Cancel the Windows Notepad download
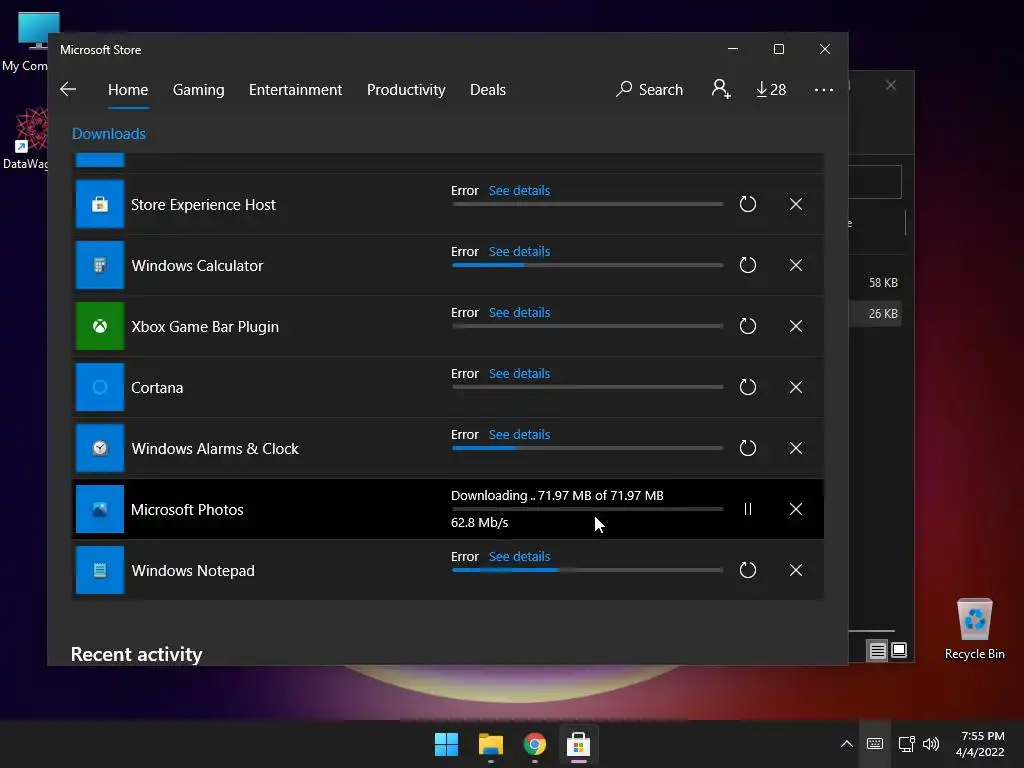Image resolution: width=1024 pixels, height=768 pixels. point(795,570)
